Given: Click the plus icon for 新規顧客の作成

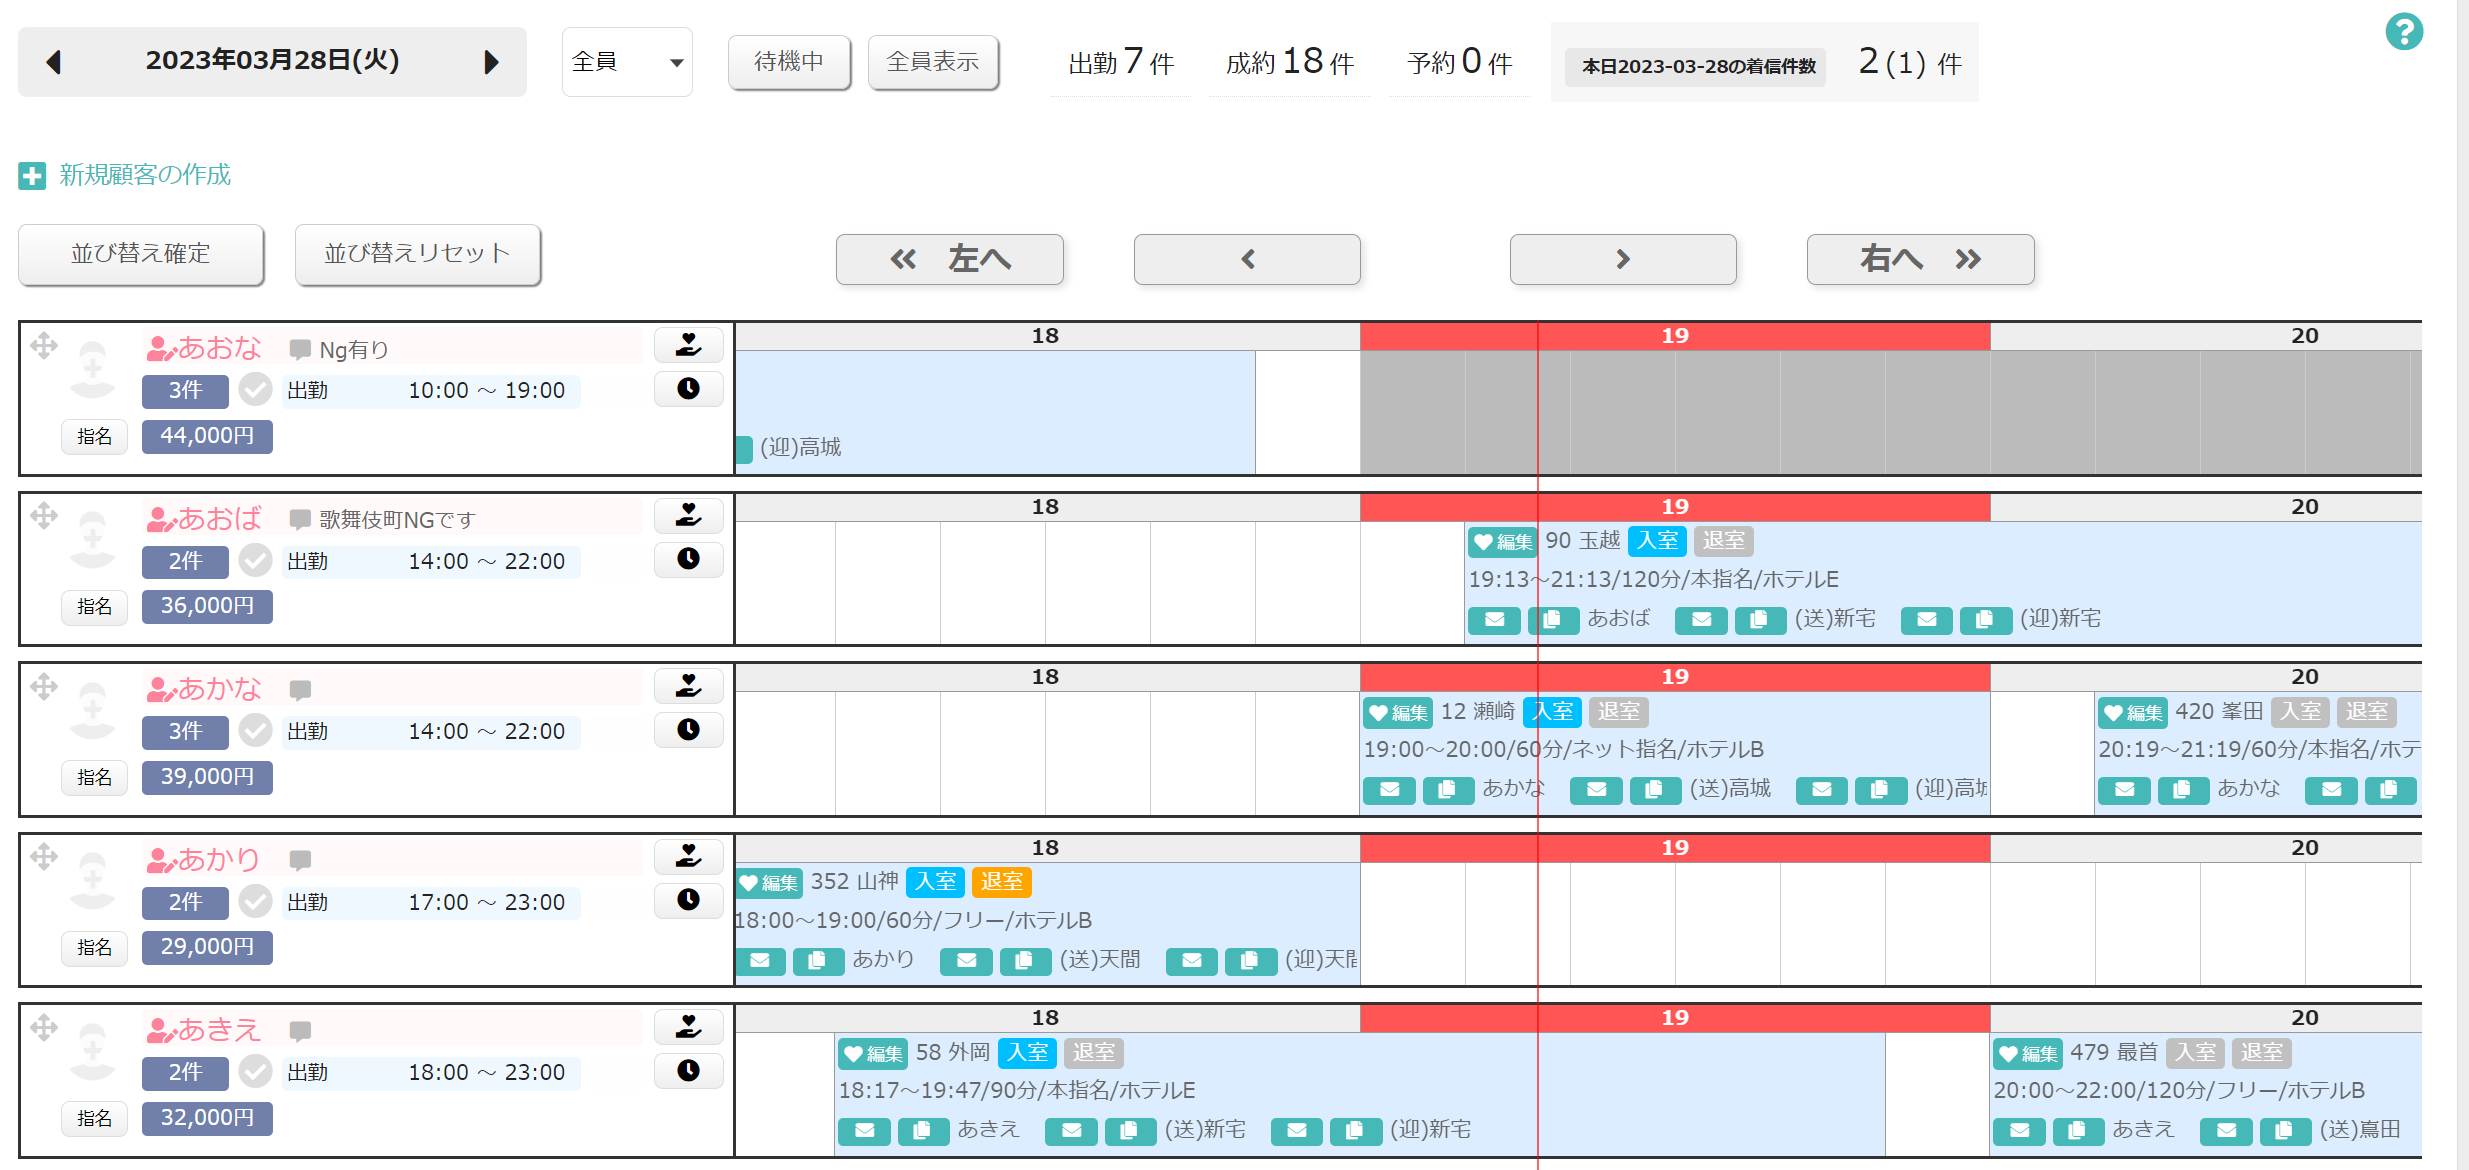Looking at the screenshot, I should click(x=32, y=176).
